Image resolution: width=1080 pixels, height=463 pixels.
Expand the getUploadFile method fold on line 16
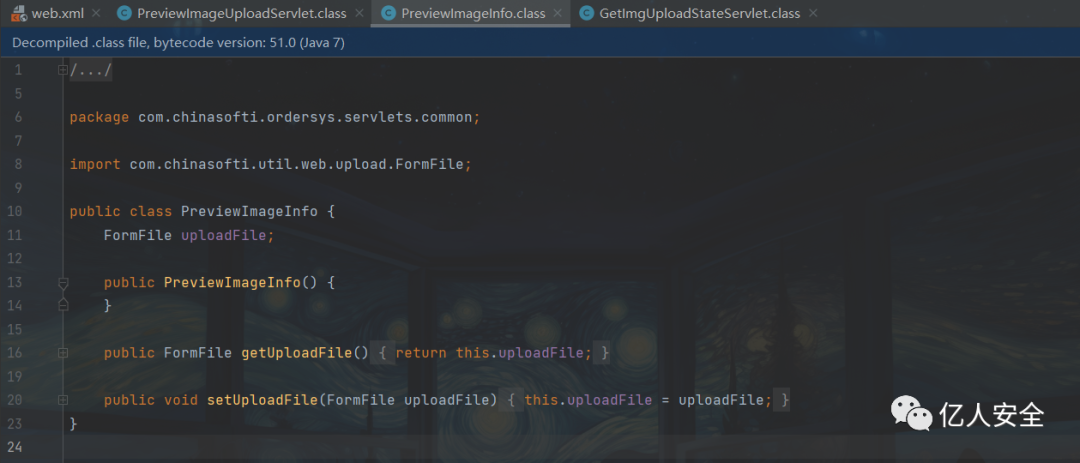click(63, 353)
